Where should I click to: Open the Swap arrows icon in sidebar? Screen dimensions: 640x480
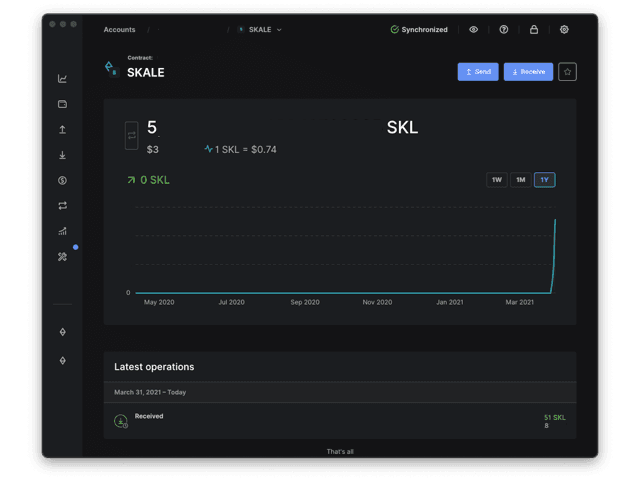pos(63,206)
